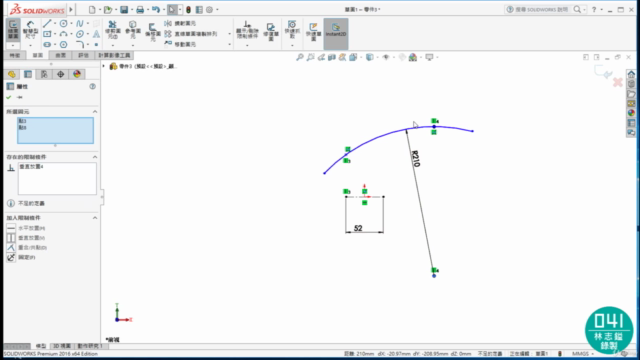Click the New document icon
Viewport: 640px width, 360px height.
92,9
